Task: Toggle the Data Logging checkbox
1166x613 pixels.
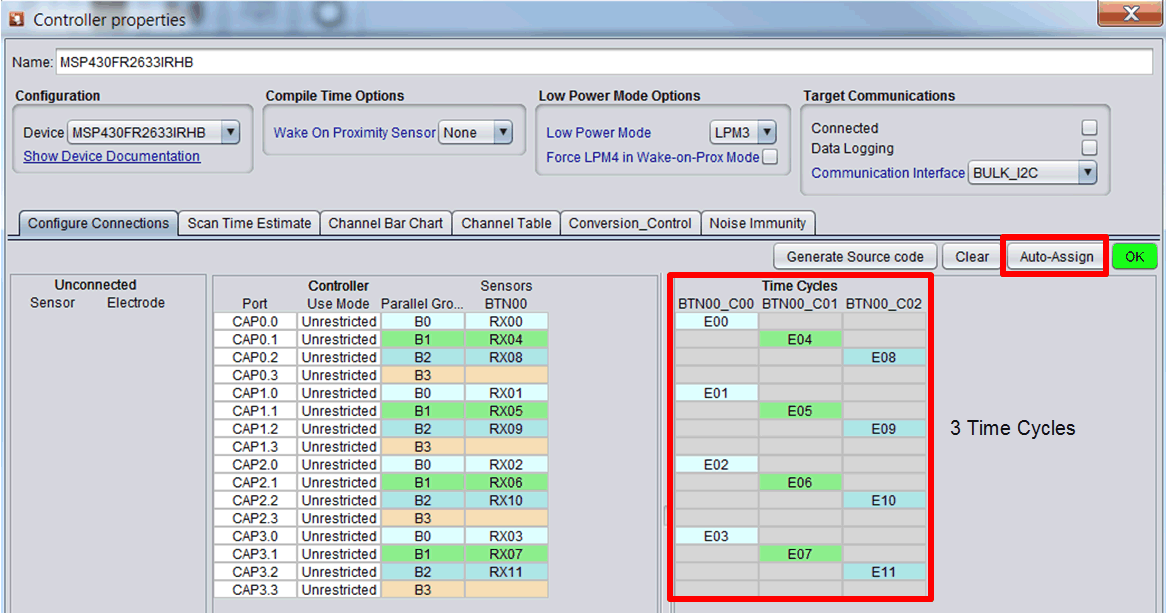Action: [1089, 148]
